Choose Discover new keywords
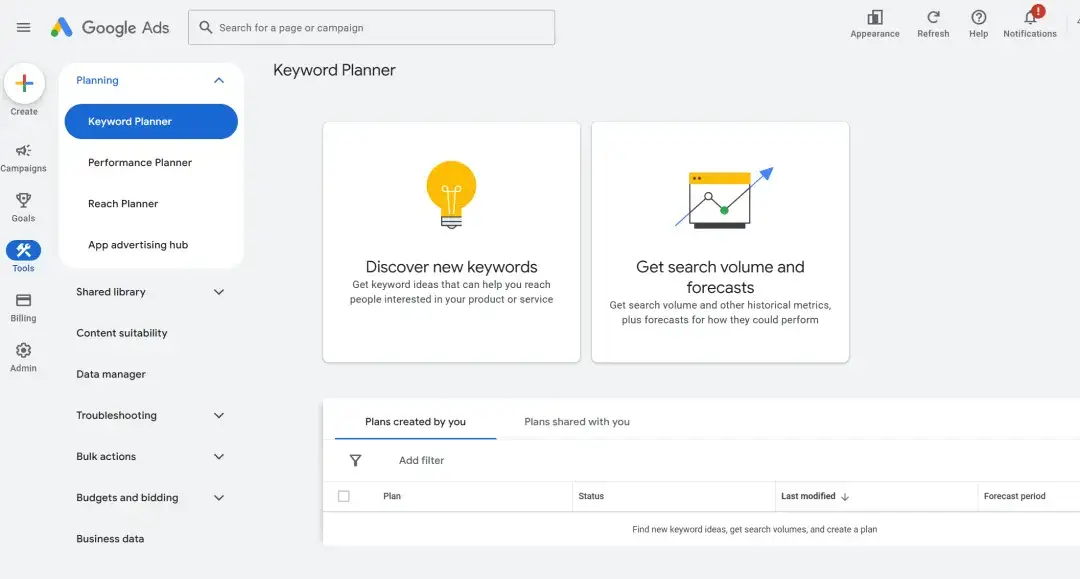 point(451,242)
